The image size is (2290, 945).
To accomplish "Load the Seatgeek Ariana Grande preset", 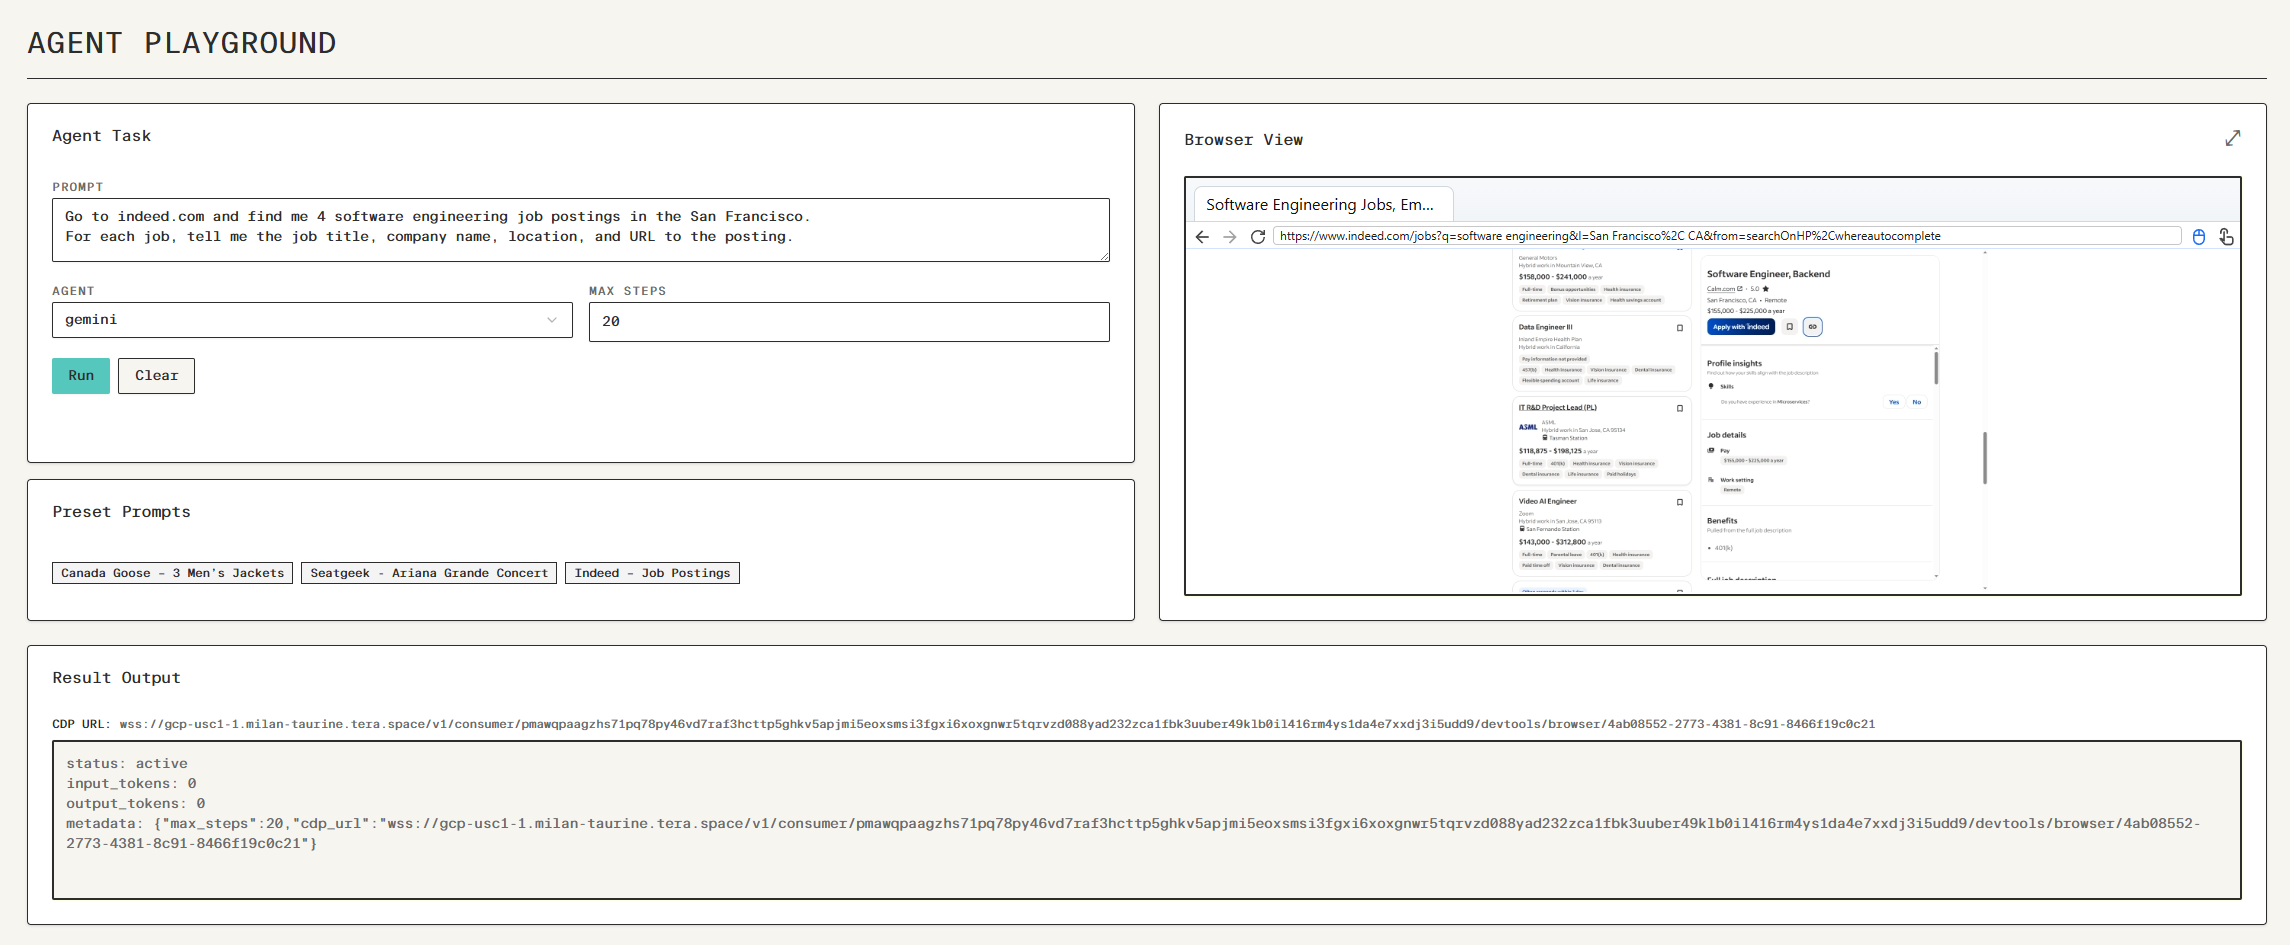I will (428, 572).
